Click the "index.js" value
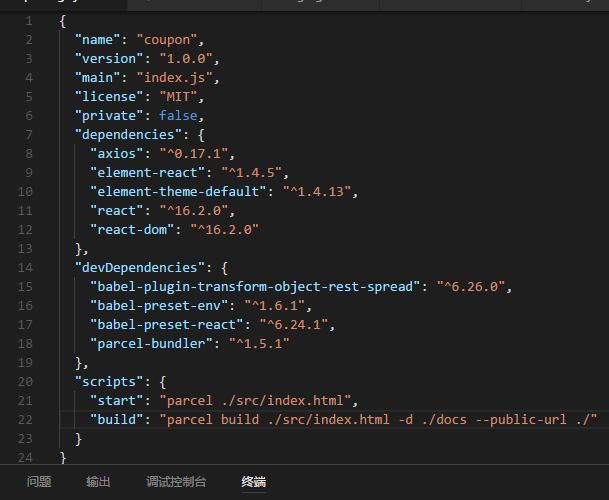The image size is (609, 500). (x=175, y=78)
